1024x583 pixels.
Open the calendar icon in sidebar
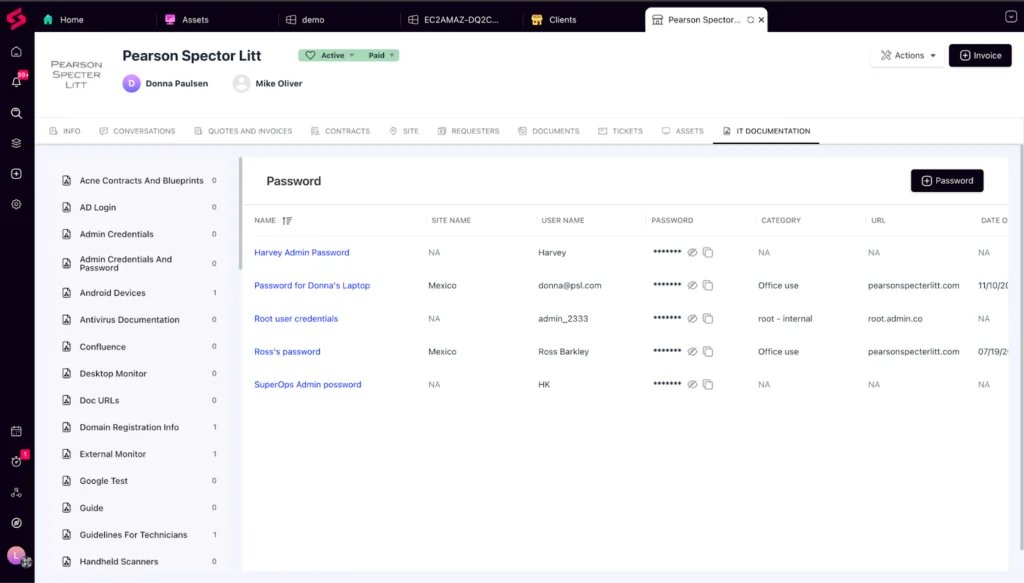[x=16, y=431]
